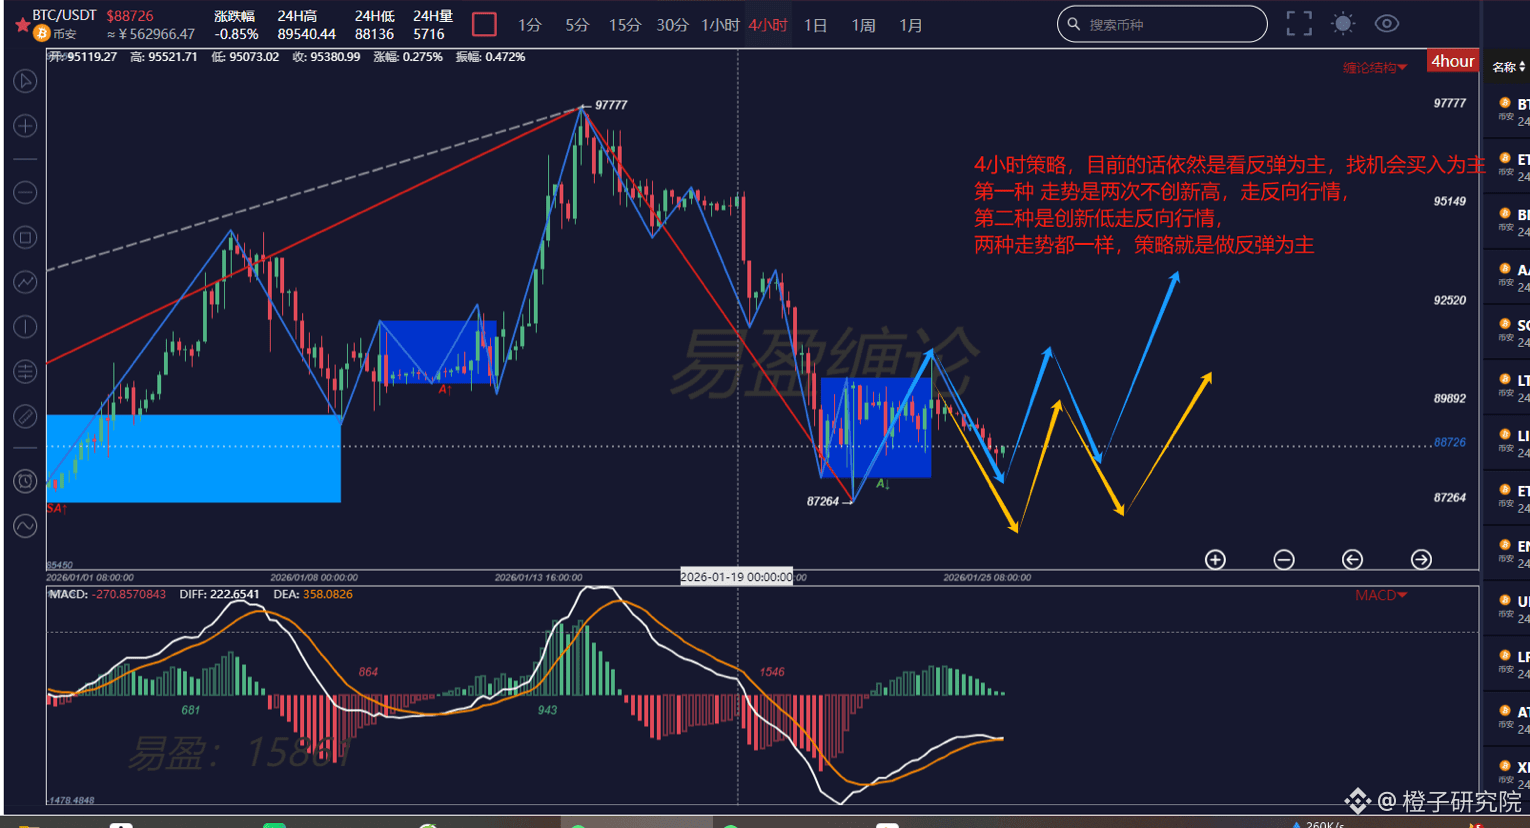Click the chart zoom-in plus button
Screen dimensions: 1530x828
[1214, 560]
